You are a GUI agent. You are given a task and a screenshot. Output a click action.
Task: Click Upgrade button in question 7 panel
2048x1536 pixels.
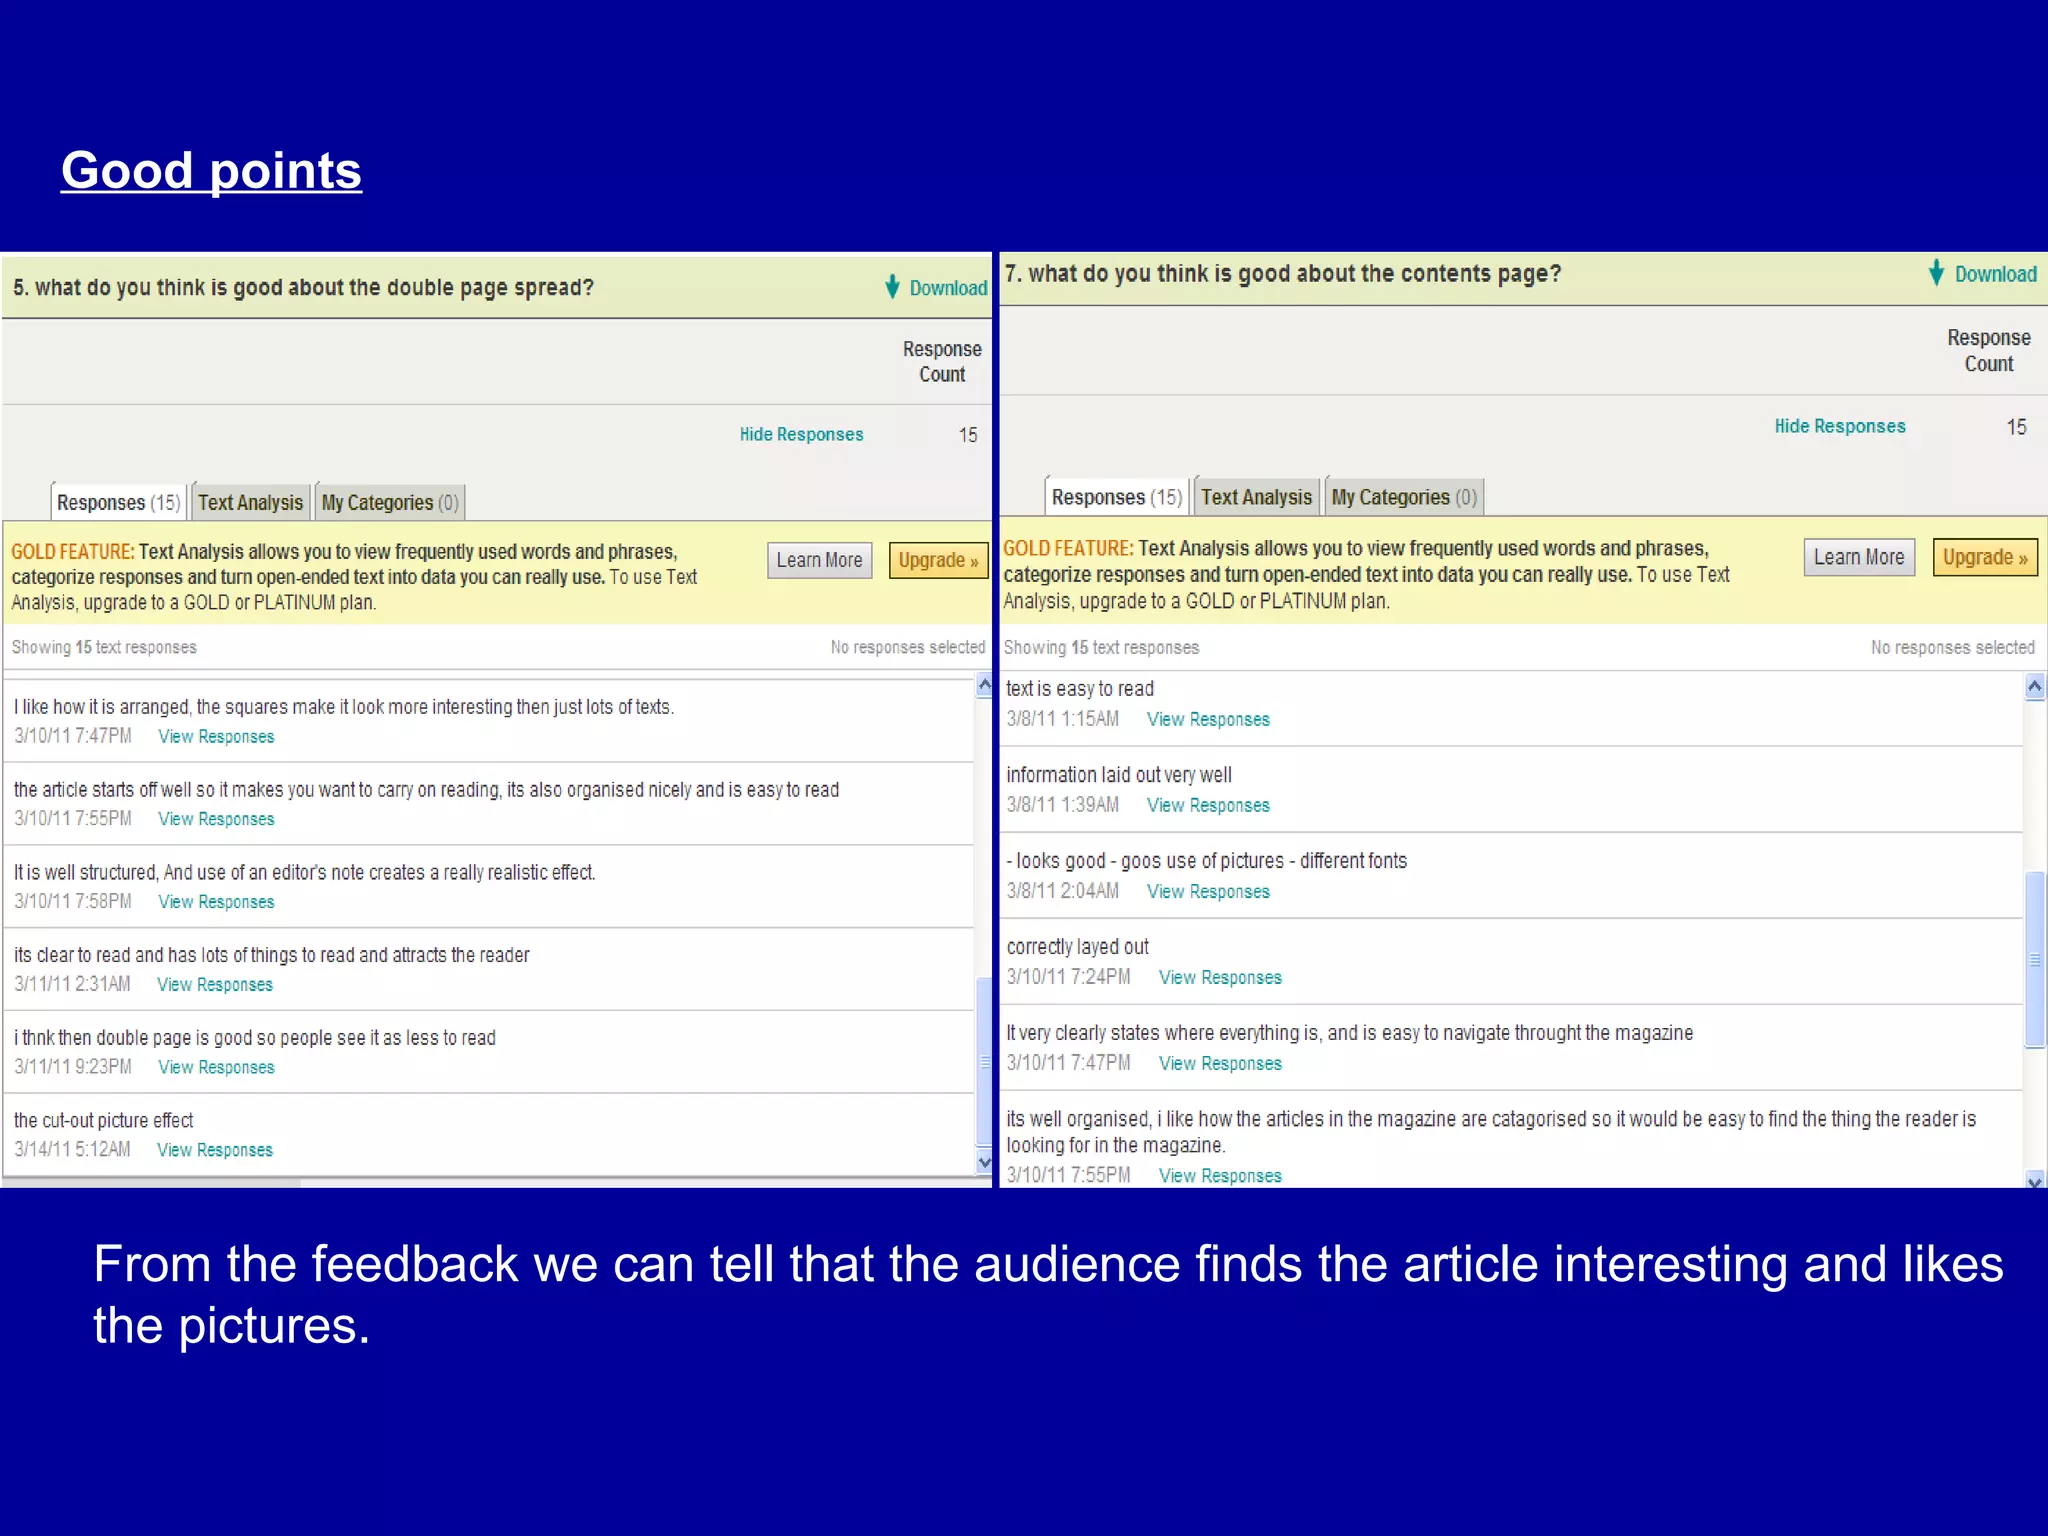[1985, 557]
